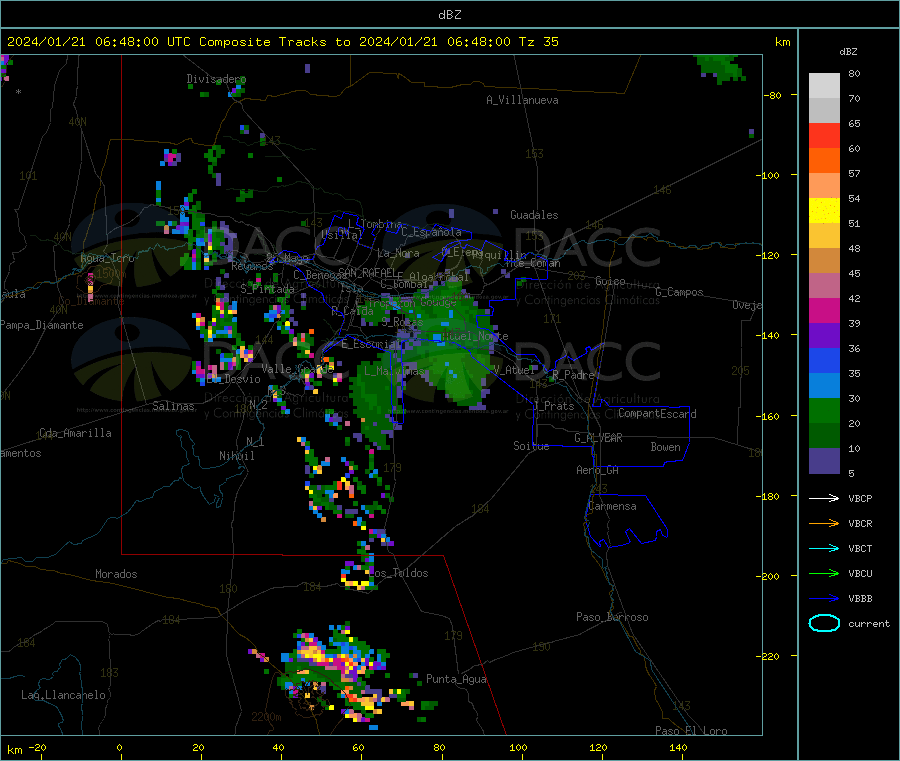Pick the royal blue 35-36 dBZ swatch
The width and height of the screenshot is (900, 761).
824,360
